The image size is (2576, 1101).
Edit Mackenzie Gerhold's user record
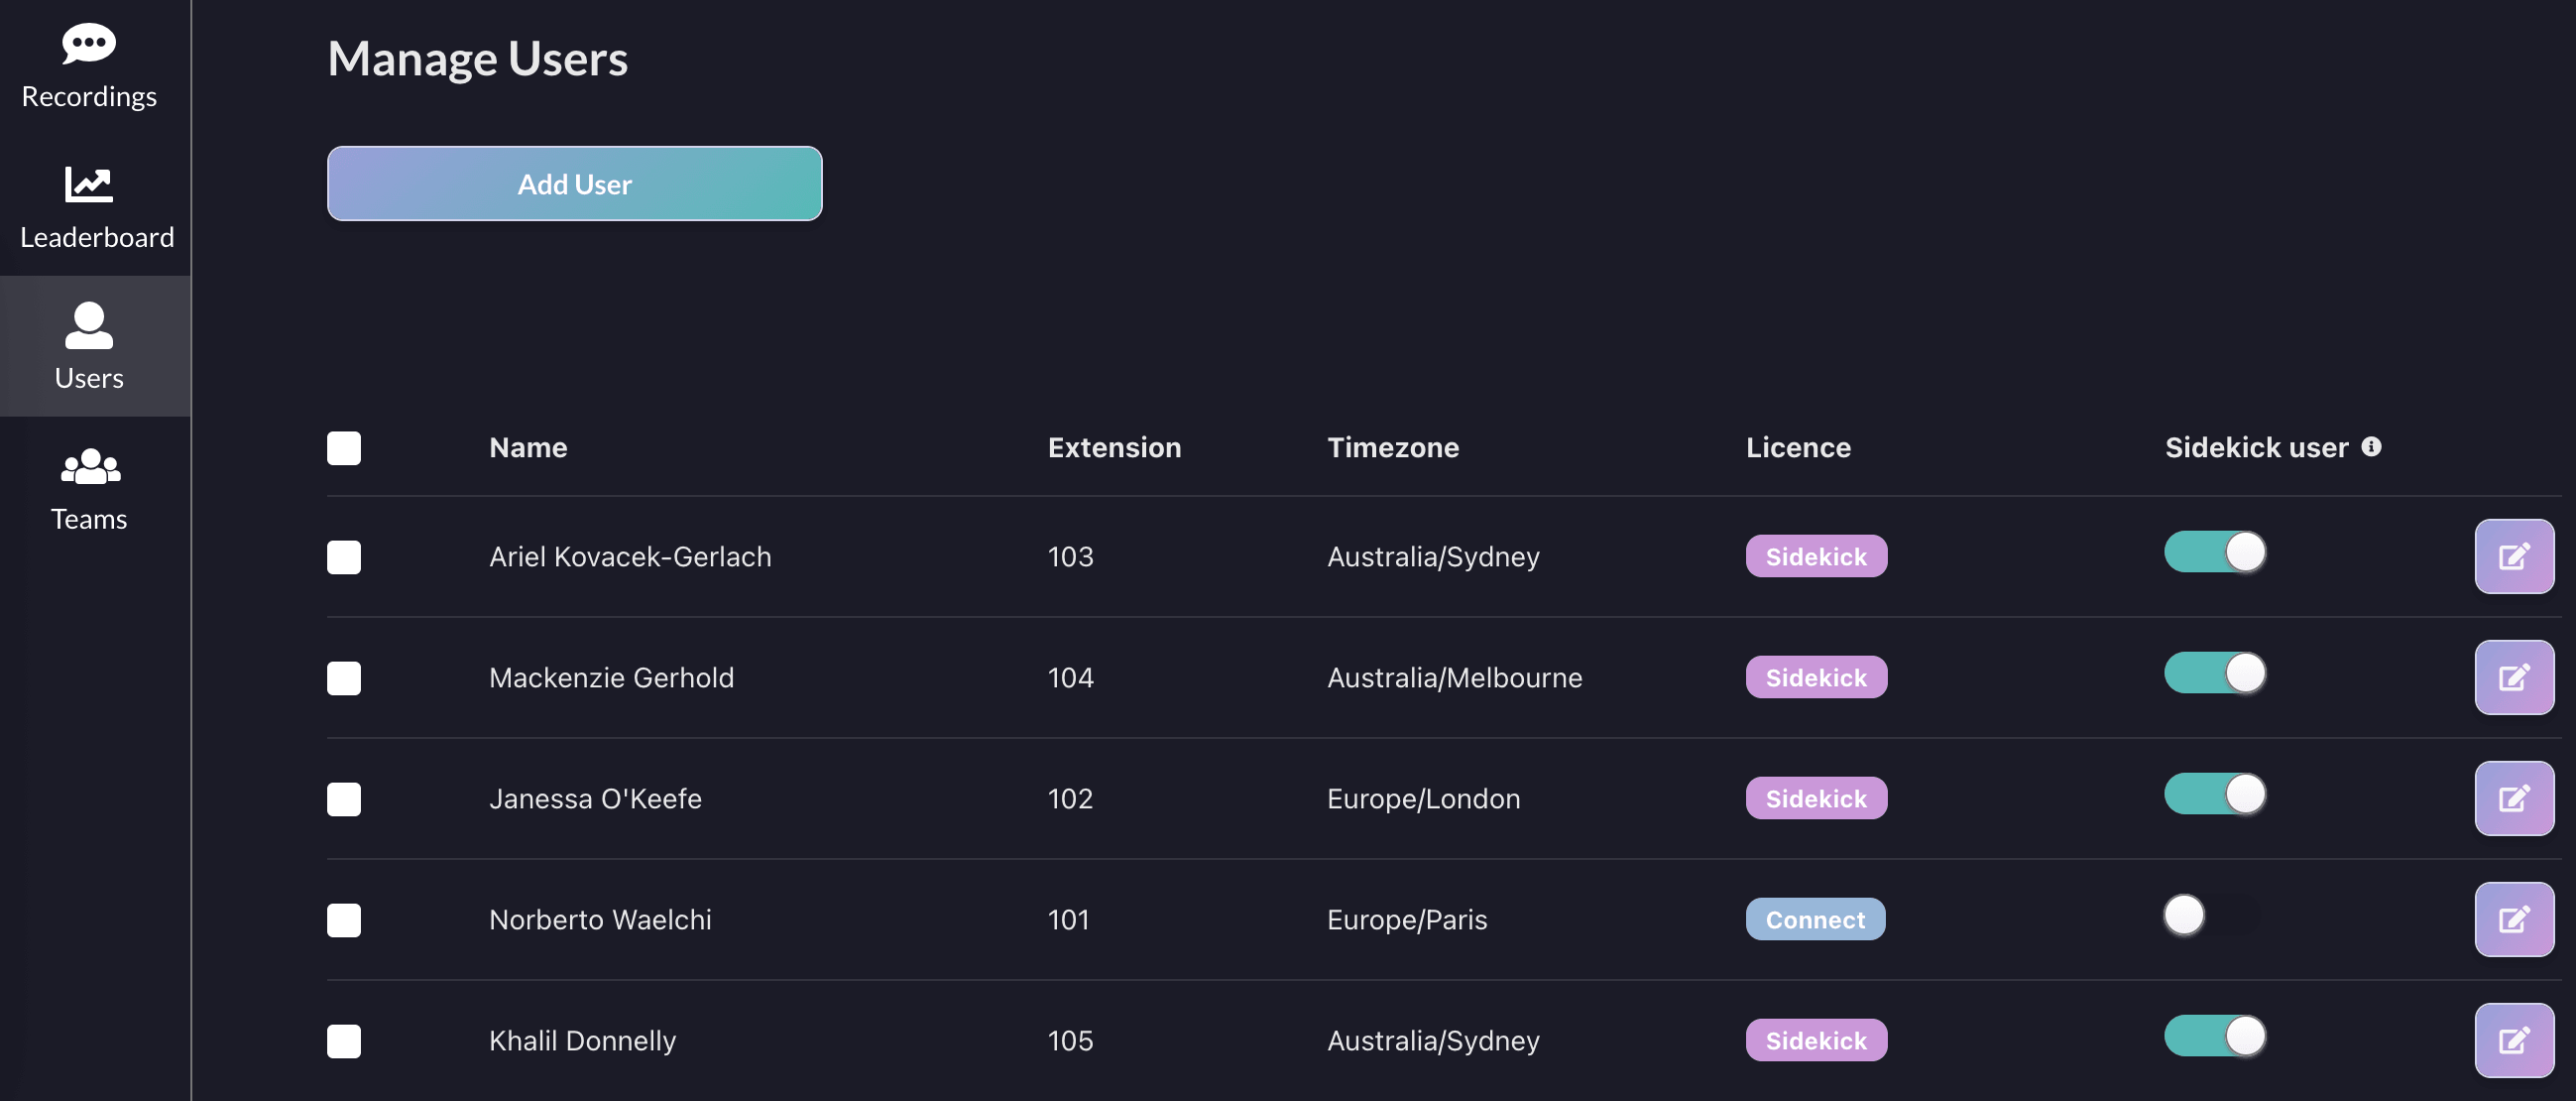coord(2513,677)
